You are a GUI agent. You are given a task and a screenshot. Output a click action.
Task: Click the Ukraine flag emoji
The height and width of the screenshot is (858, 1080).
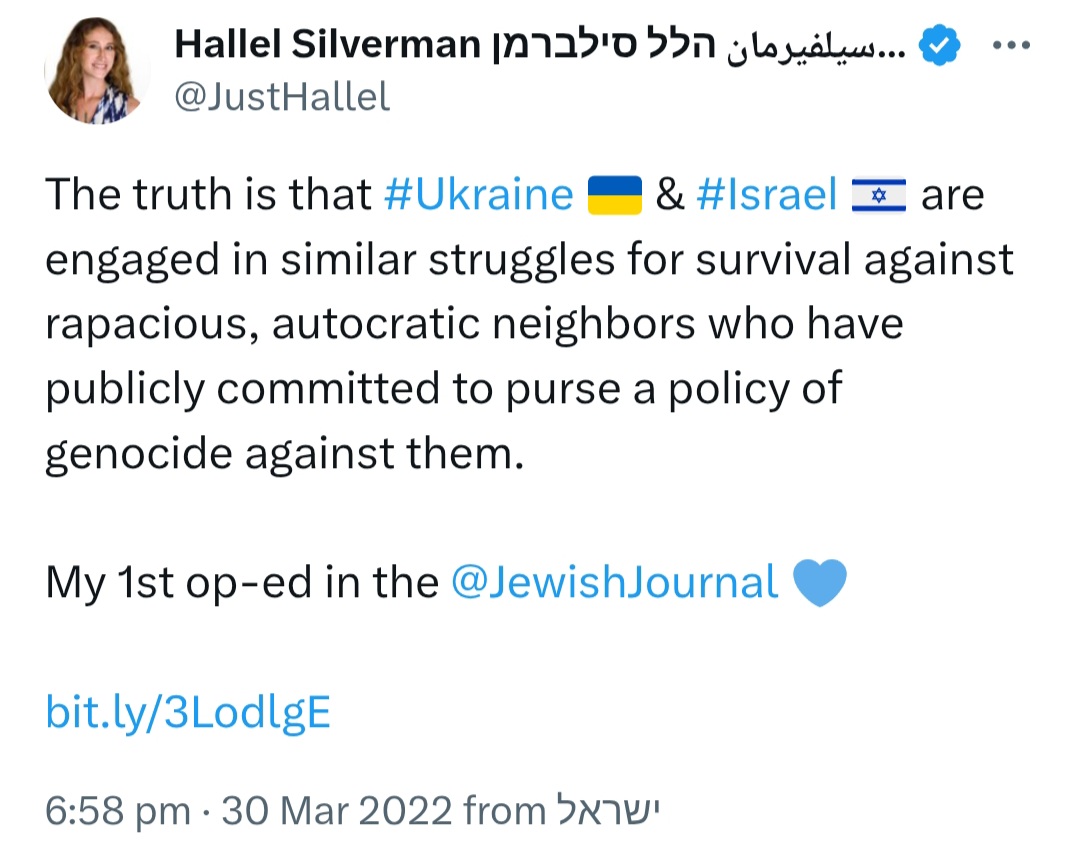[x=614, y=194]
